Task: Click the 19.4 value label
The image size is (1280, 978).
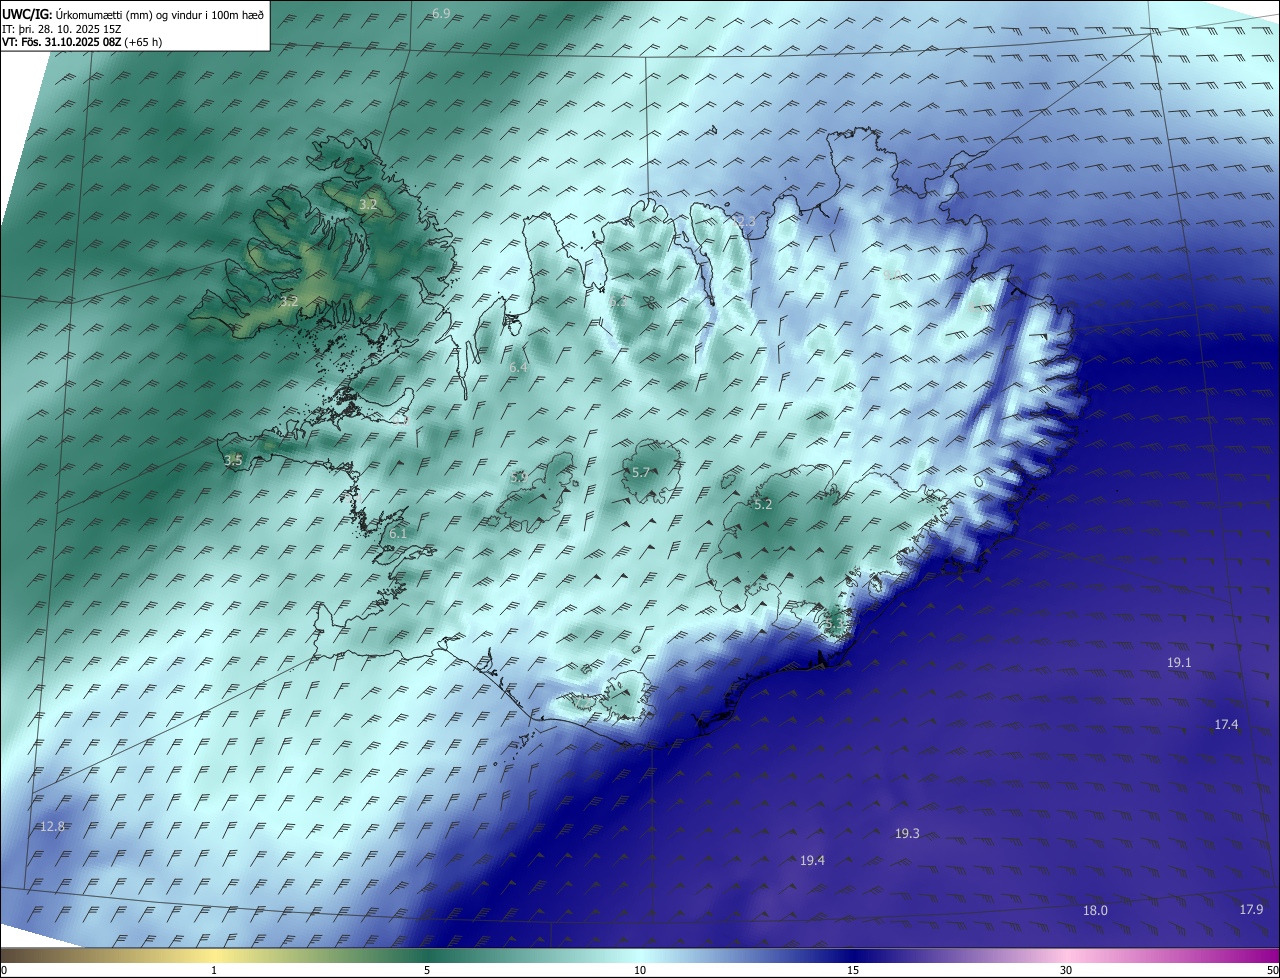Action: pos(812,860)
